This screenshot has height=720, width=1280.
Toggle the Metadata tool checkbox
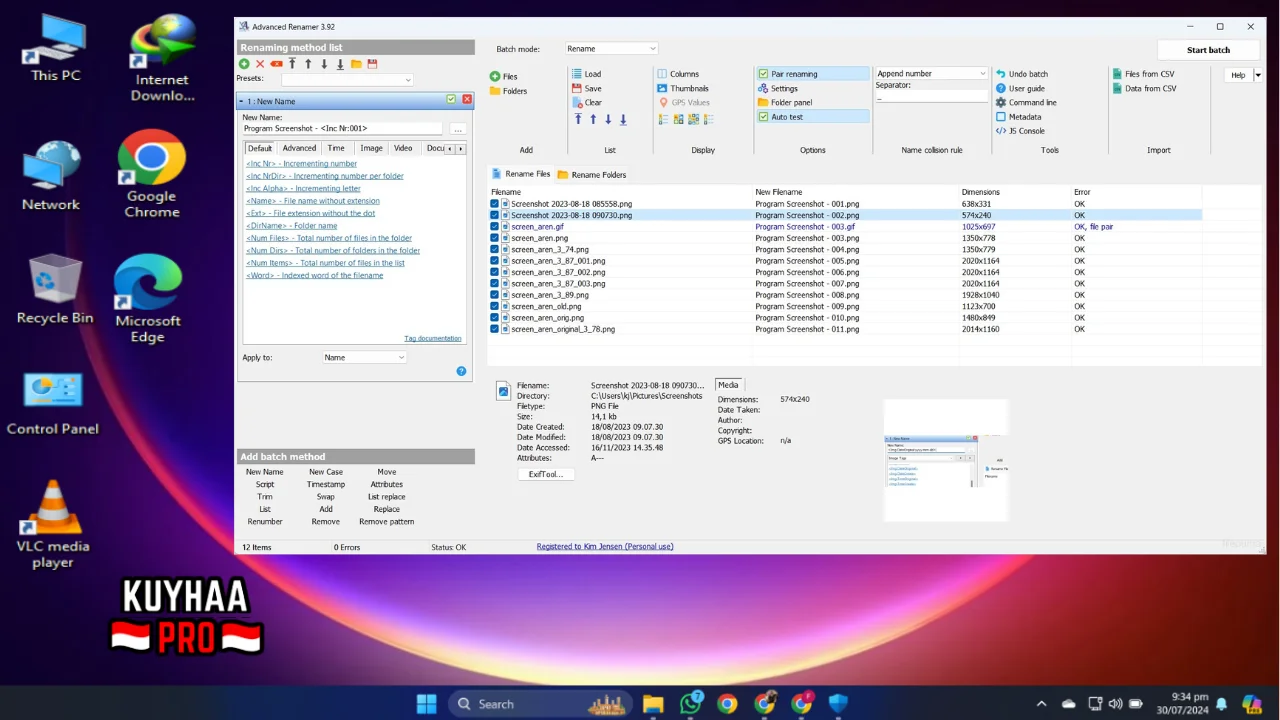click(x=1000, y=117)
